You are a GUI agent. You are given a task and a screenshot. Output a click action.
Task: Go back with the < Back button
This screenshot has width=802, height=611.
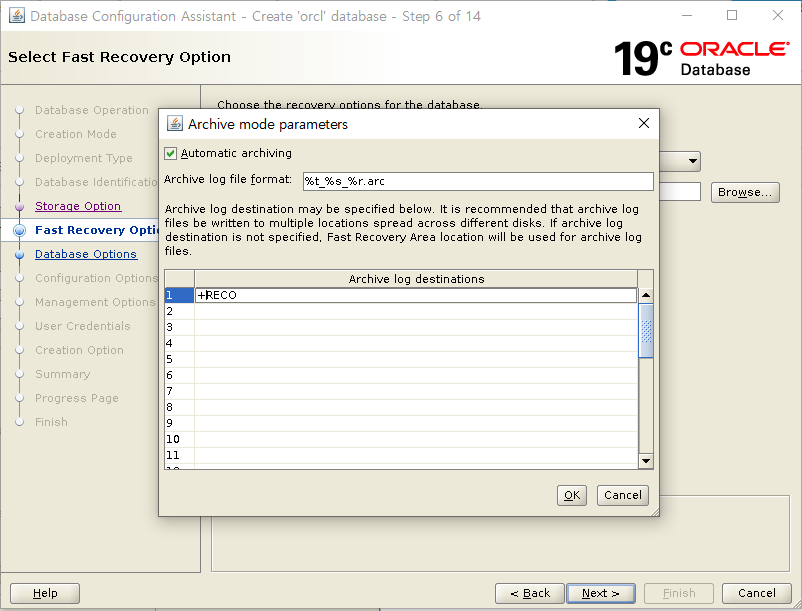(530, 593)
